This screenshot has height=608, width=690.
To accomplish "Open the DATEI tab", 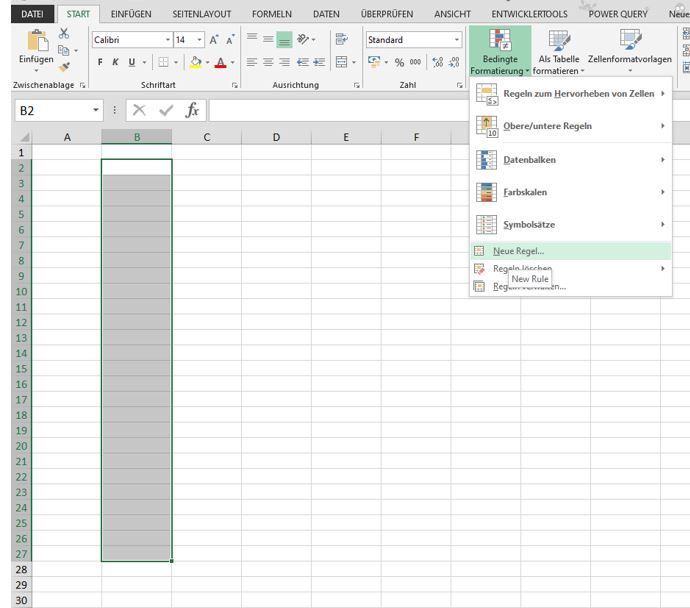I will (33, 14).
